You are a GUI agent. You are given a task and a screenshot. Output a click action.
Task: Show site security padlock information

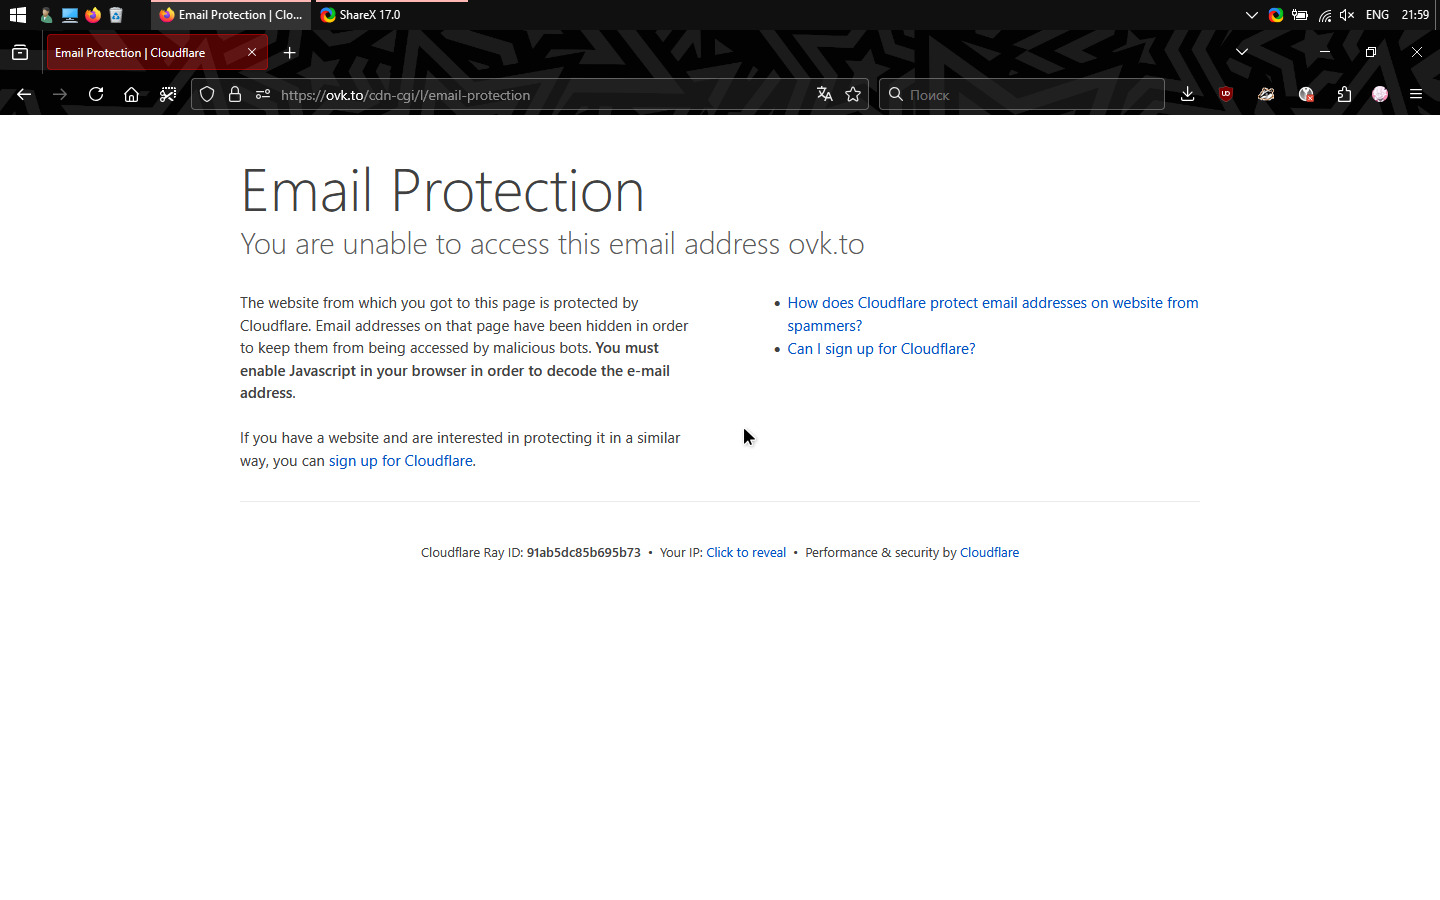pyautogui.click(x=235, y=94)
